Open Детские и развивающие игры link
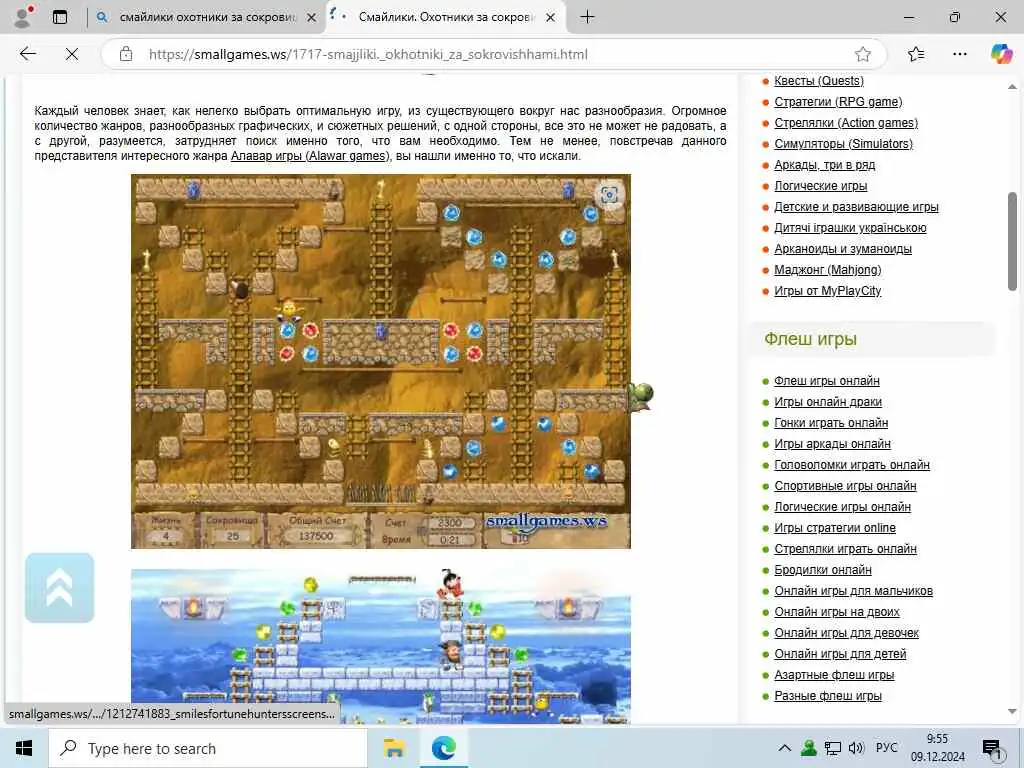This screenshot has width=1024, height=768. [856, 206]
